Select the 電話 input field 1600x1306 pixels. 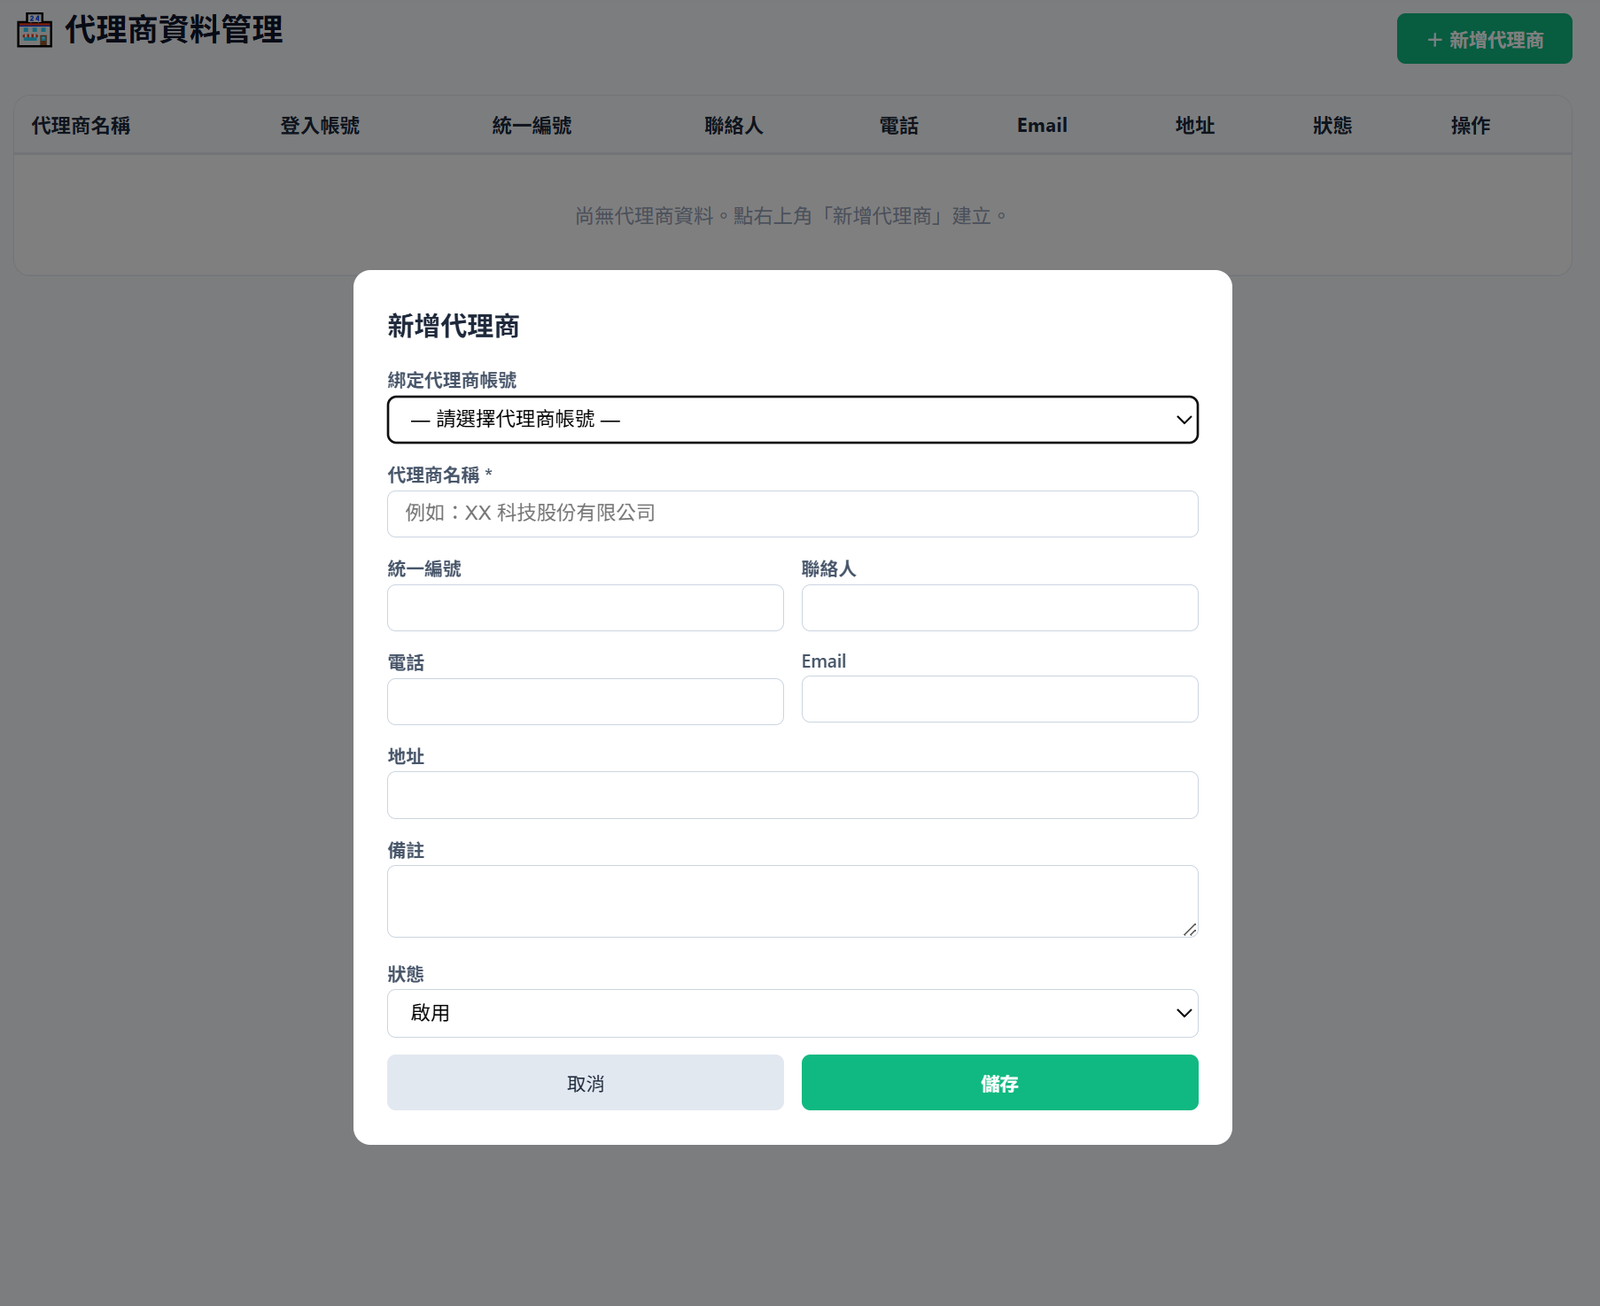click(x=585, y=702)
